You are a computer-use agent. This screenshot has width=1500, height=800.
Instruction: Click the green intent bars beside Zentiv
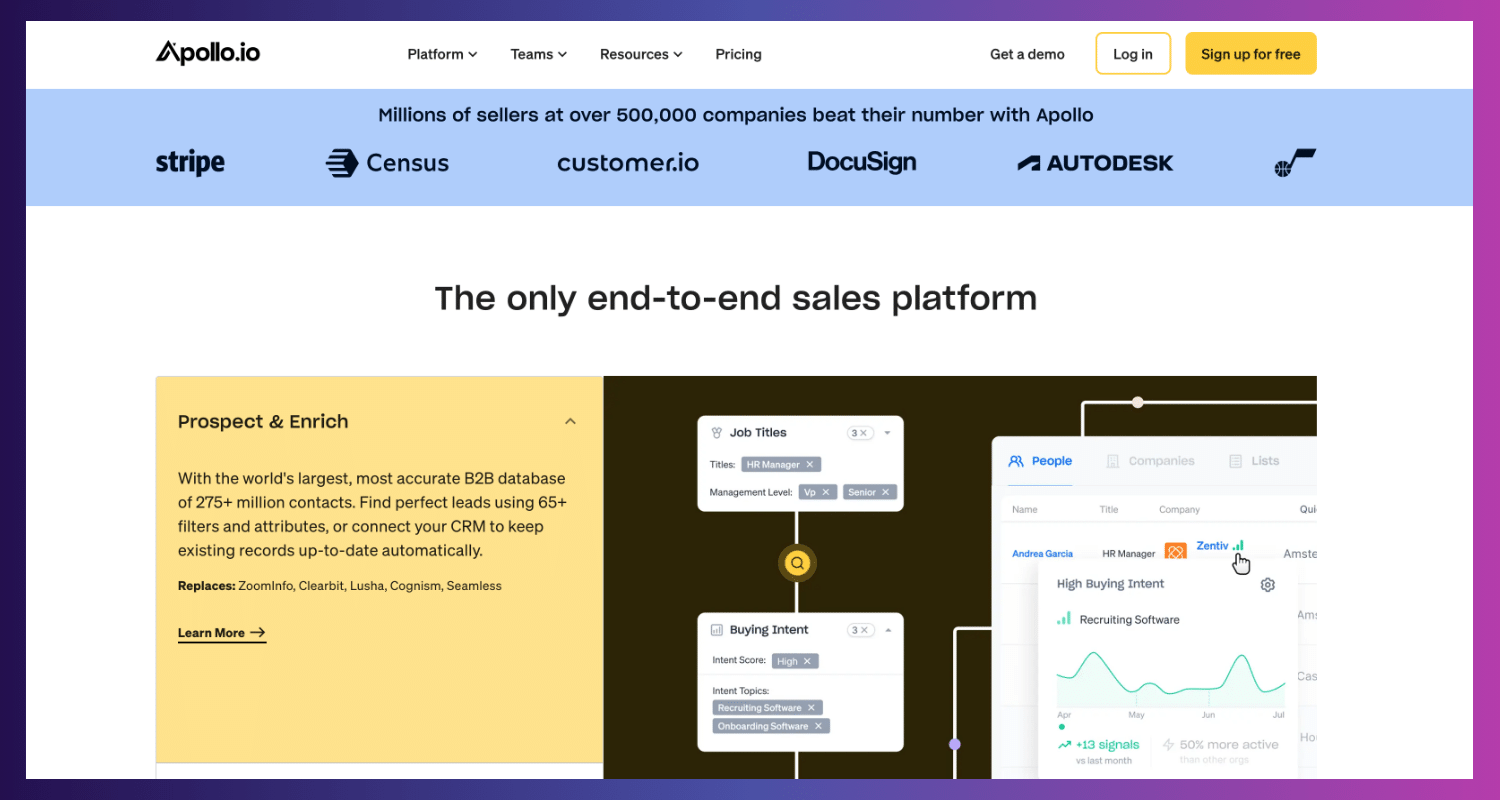tap(1238, 545)
